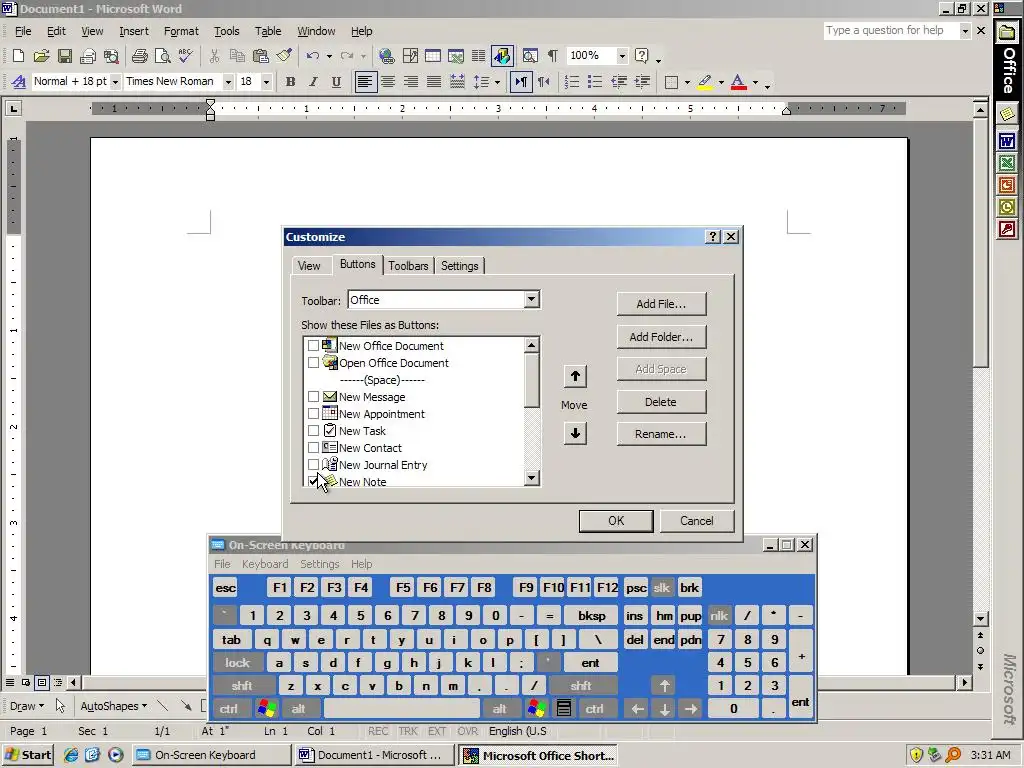1024x768 pixels.
Task: Click the Format Painter brush icon
Action: click(283, 56)
